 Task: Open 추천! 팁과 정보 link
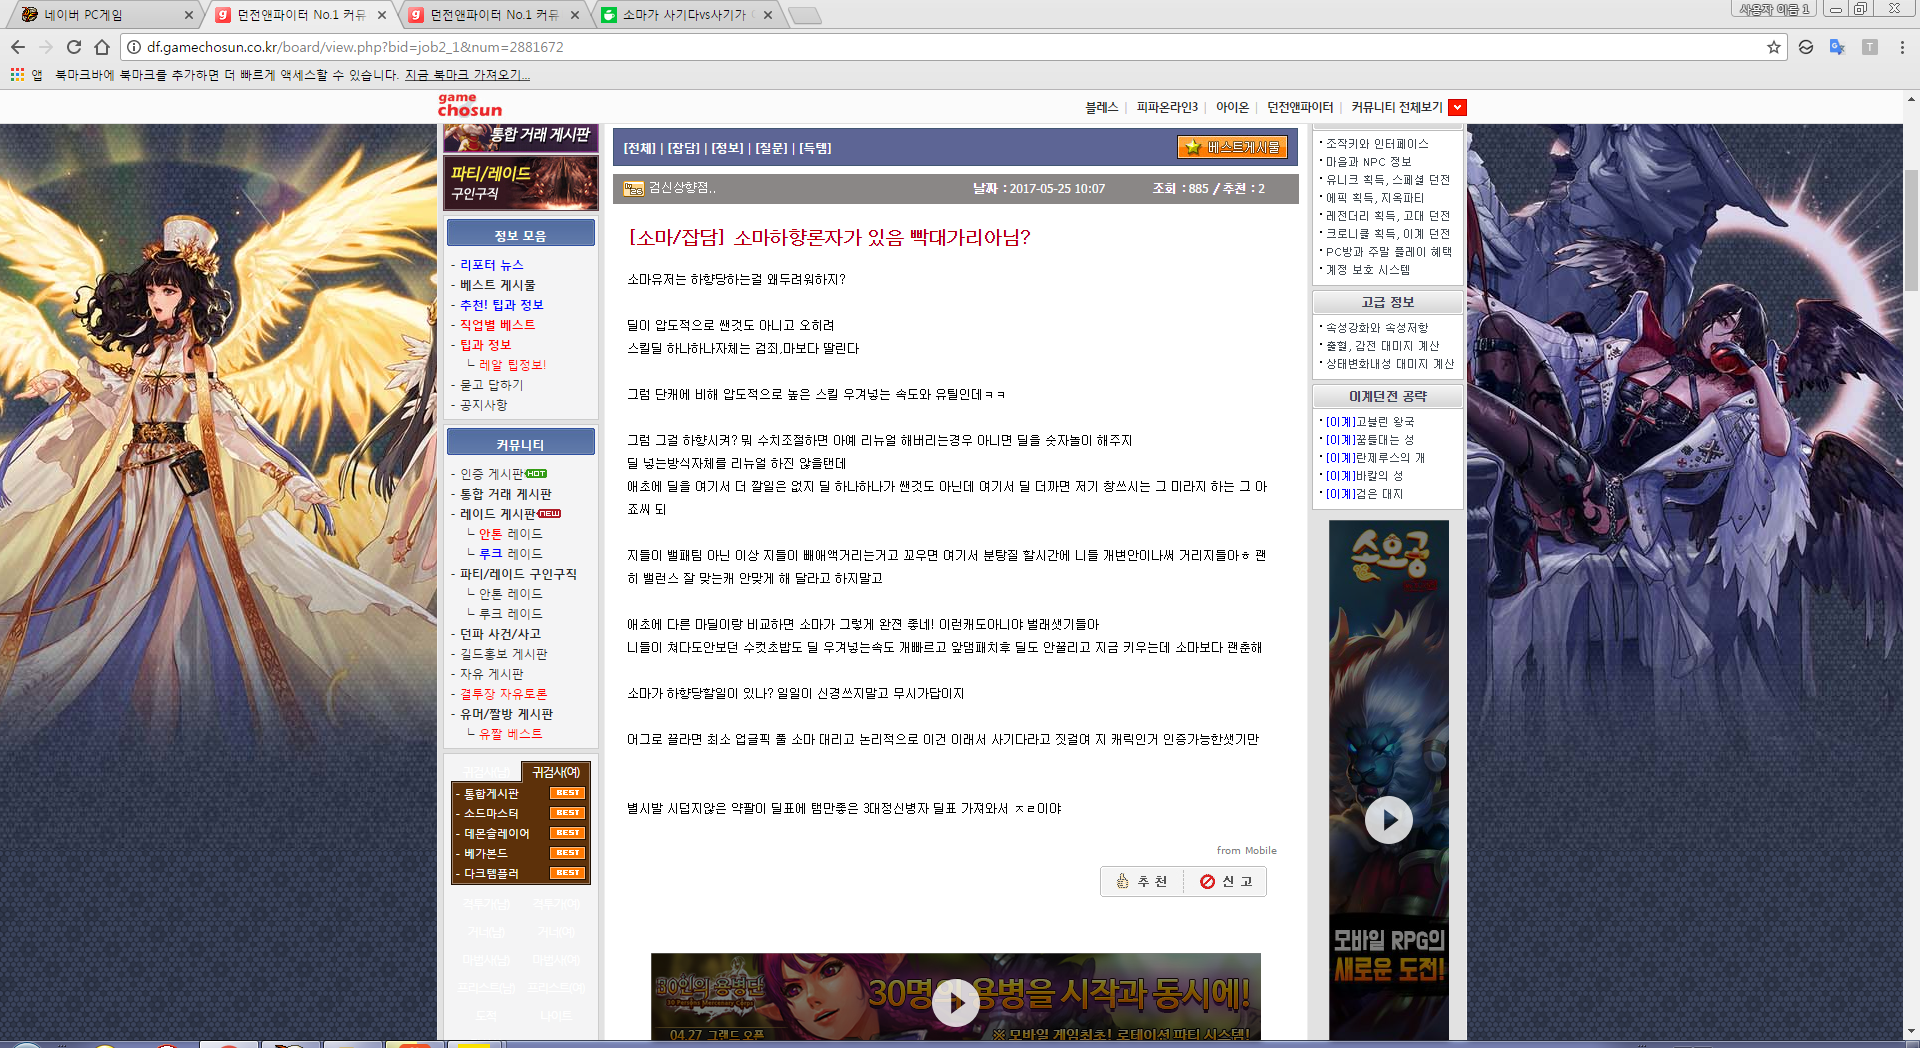[x=501, y=305]
